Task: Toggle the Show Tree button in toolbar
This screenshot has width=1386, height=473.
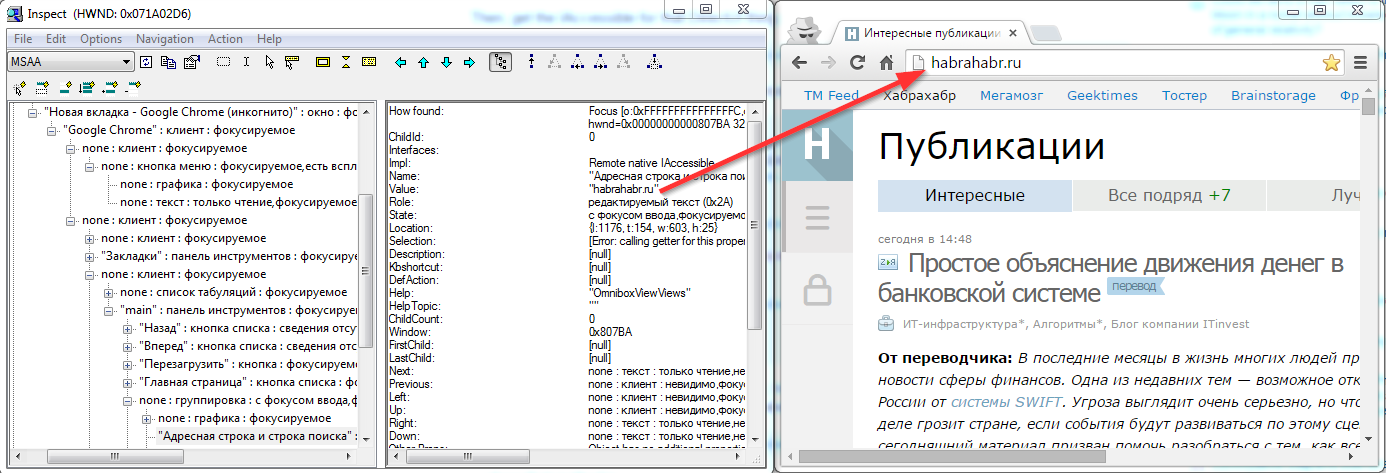Action: [x=500, y=62]
